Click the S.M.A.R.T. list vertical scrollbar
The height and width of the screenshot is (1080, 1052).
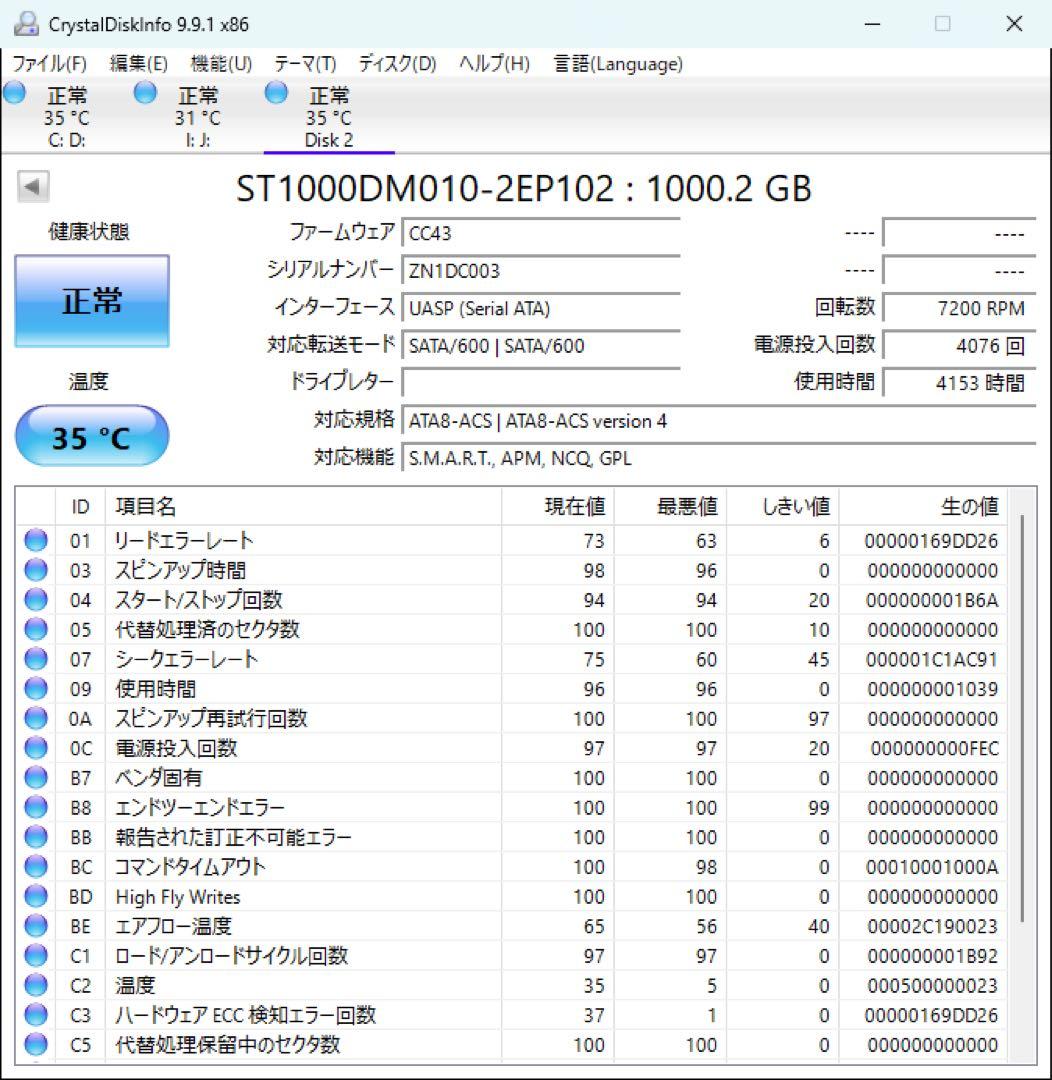(1022, 716)
